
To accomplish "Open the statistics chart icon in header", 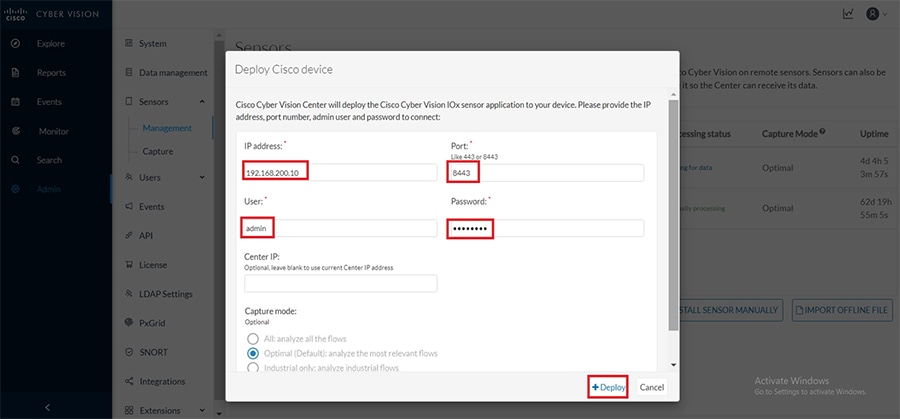I will (x=848, y=14).
